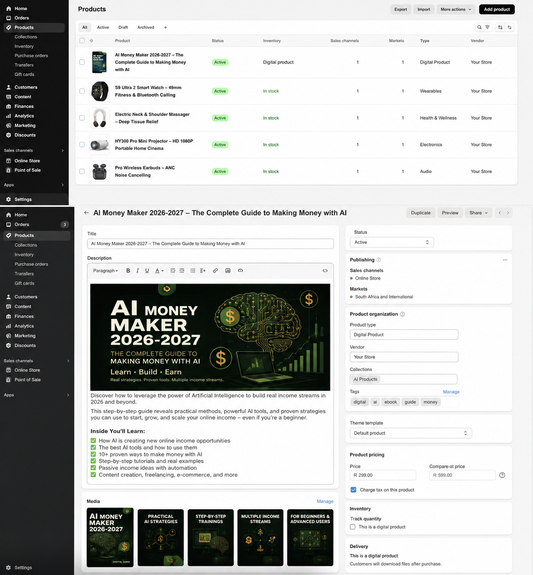Screen dimensions: 533x575
Task: Open Analytics in the upper sidebar
Action: [x=24, y=116]
